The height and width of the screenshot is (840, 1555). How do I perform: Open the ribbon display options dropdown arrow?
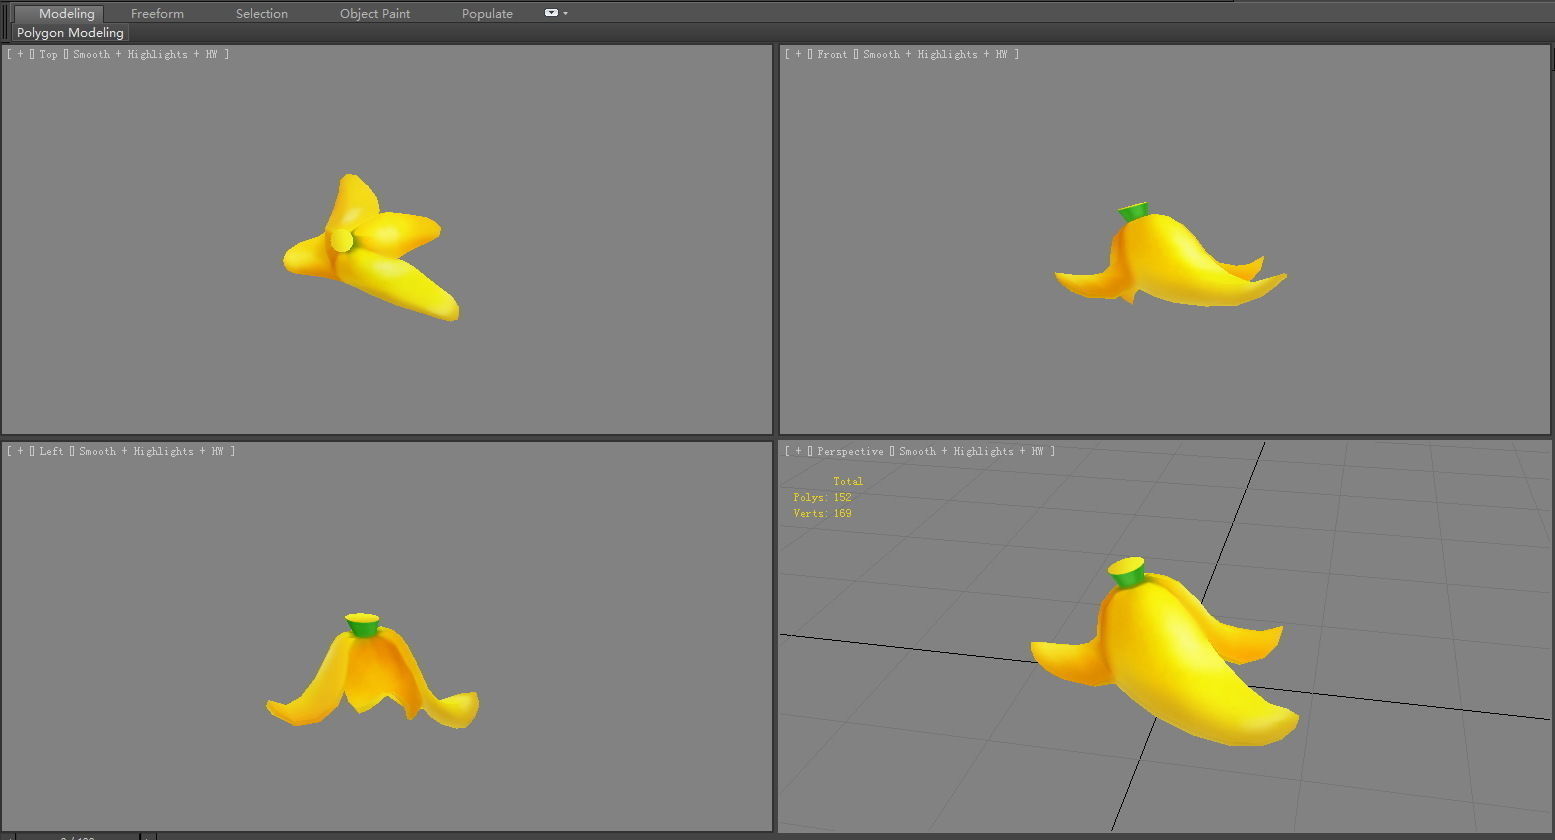[566, 13]
